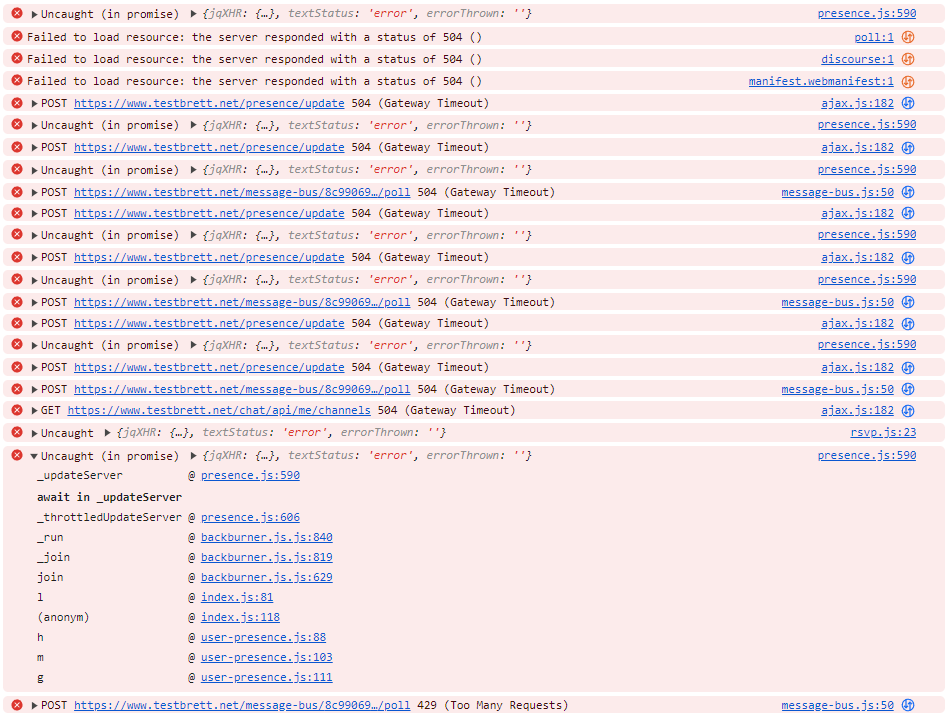Collapse the expanded Uncaught (in promise) stack trace
The height and width of the screenshot is (718, 947).
[34, 456]
